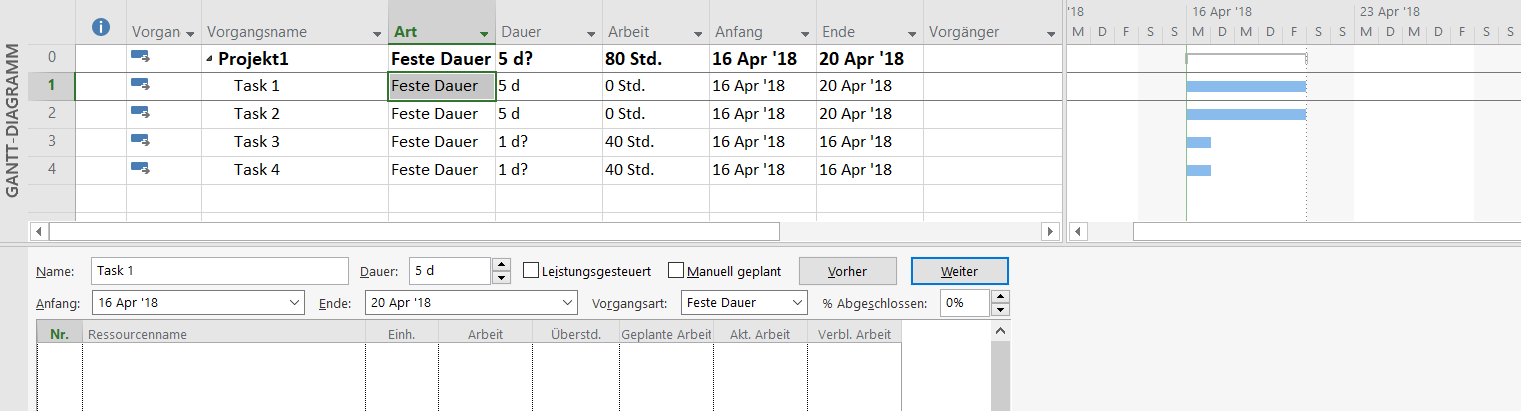Open the Vorgangsart dropdown

[796, 302]
